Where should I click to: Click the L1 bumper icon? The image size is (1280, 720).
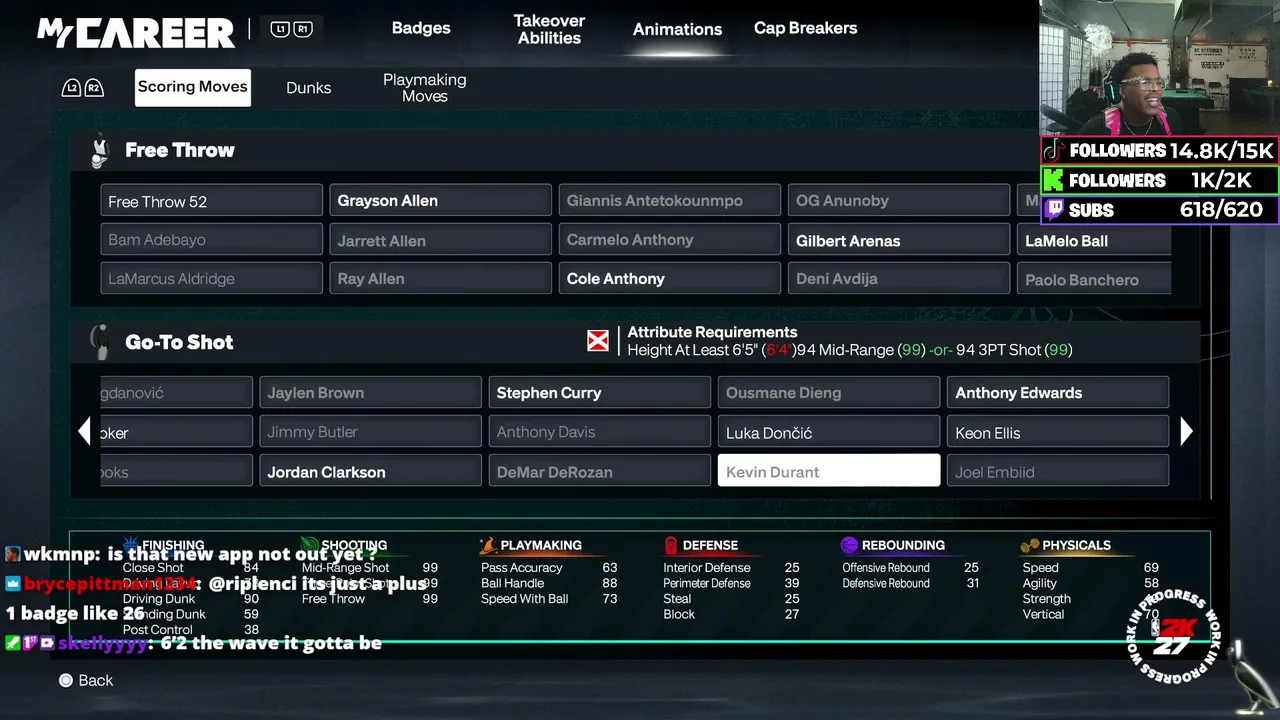click(x=279, y=30)
